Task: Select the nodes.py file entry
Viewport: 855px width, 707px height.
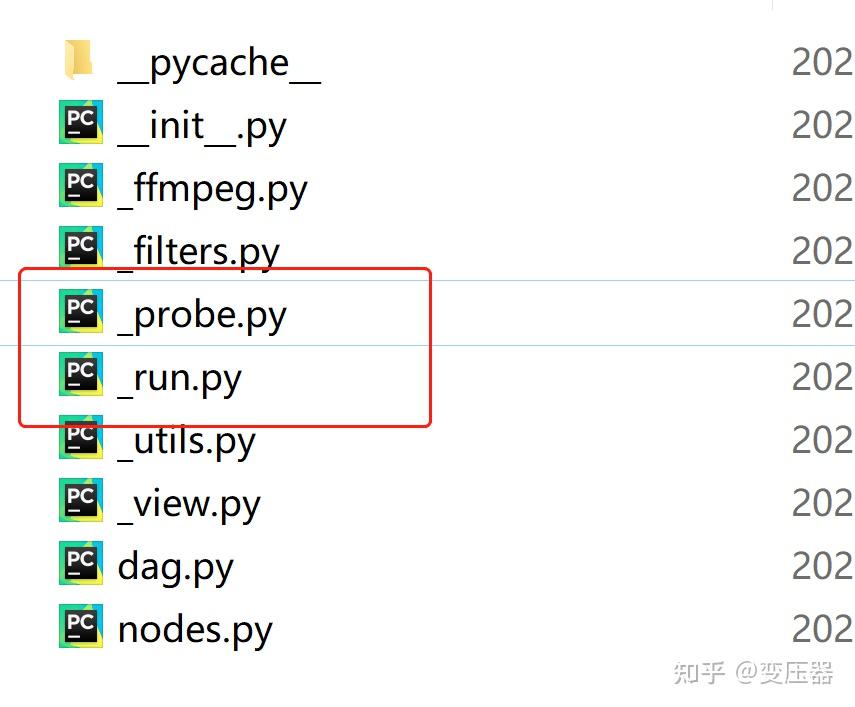Action: pyautogui.click(x=194, y=629)
